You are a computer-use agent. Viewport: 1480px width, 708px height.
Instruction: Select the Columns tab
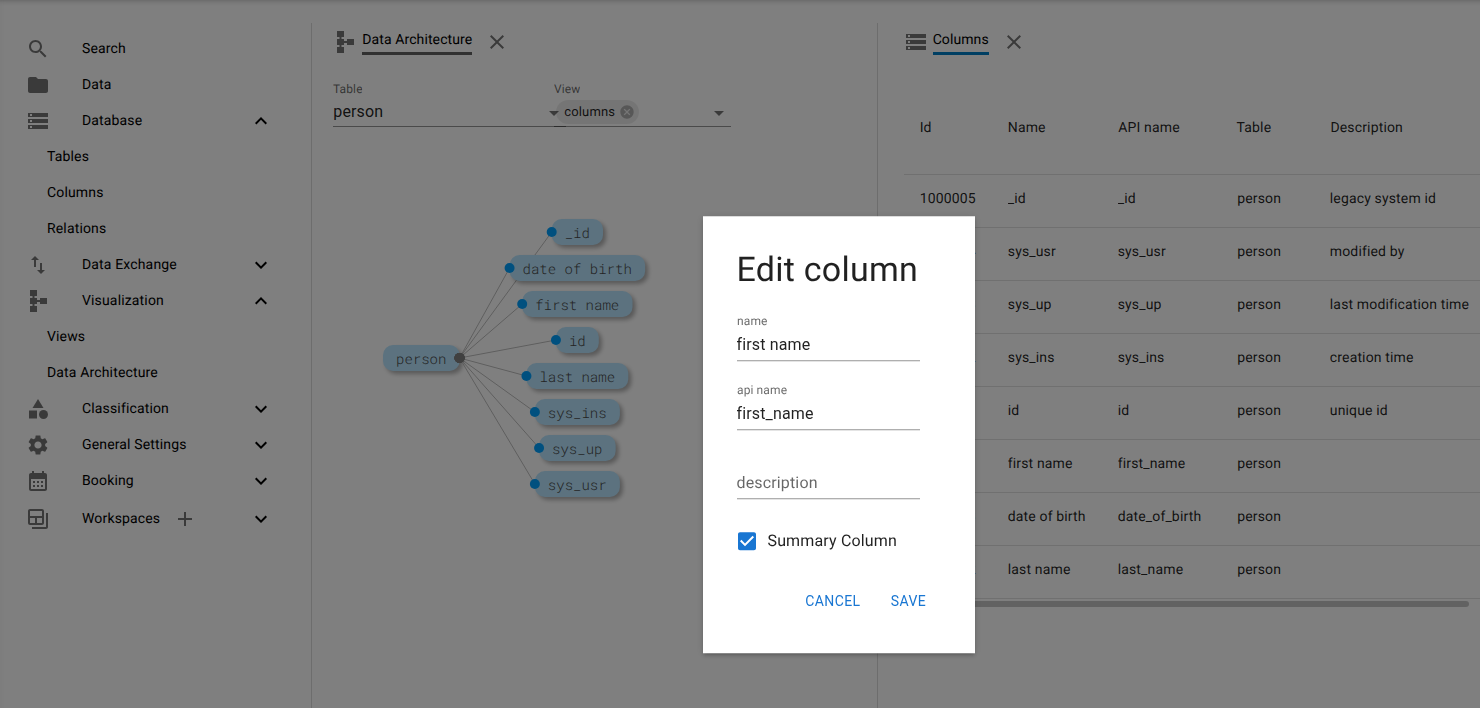click(x=960, y=41)
